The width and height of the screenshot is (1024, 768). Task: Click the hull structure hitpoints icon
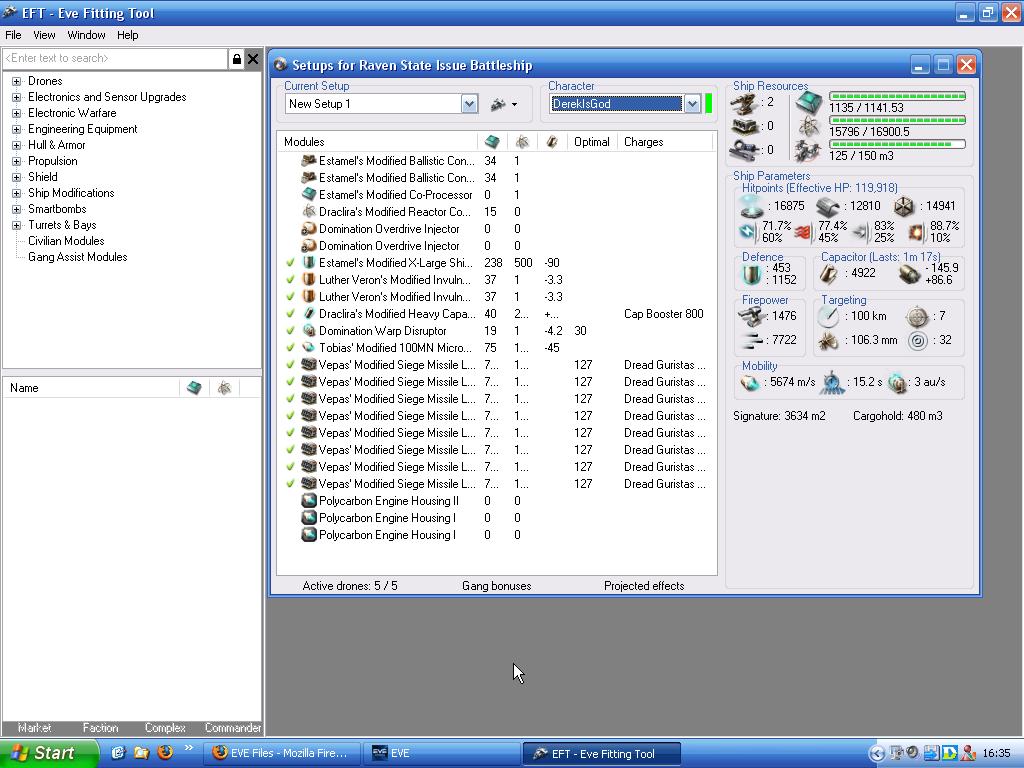click(904, 206)
